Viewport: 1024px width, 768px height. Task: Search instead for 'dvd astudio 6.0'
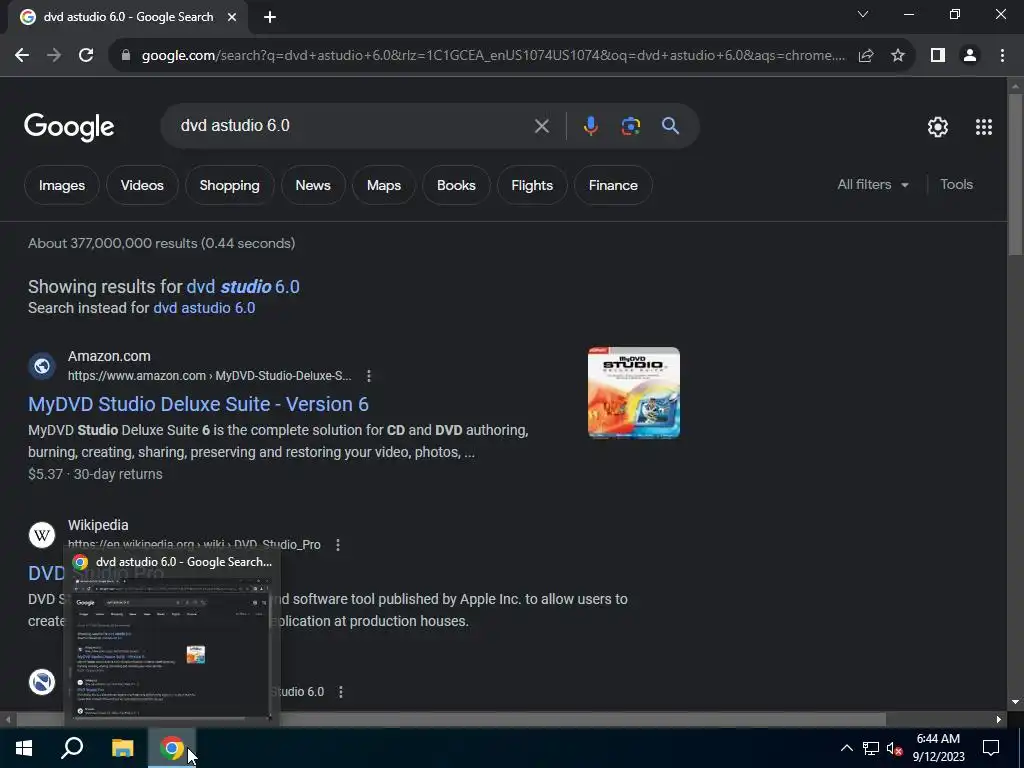(204, 308)
